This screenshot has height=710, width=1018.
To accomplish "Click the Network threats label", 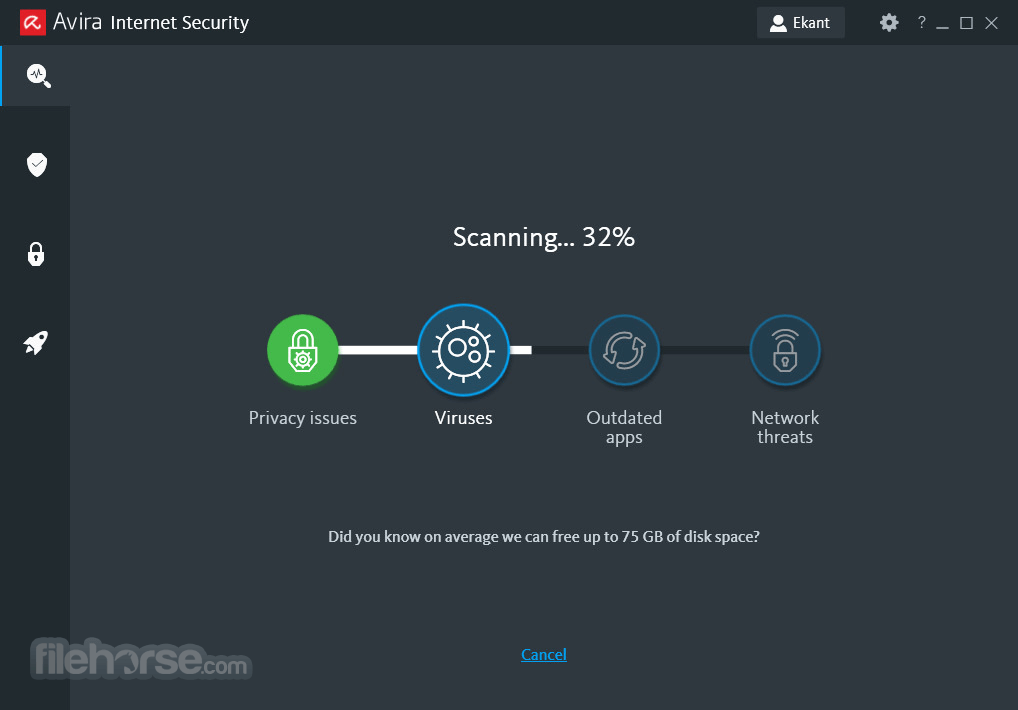I will pyautogui.click(x=785, y=427).
